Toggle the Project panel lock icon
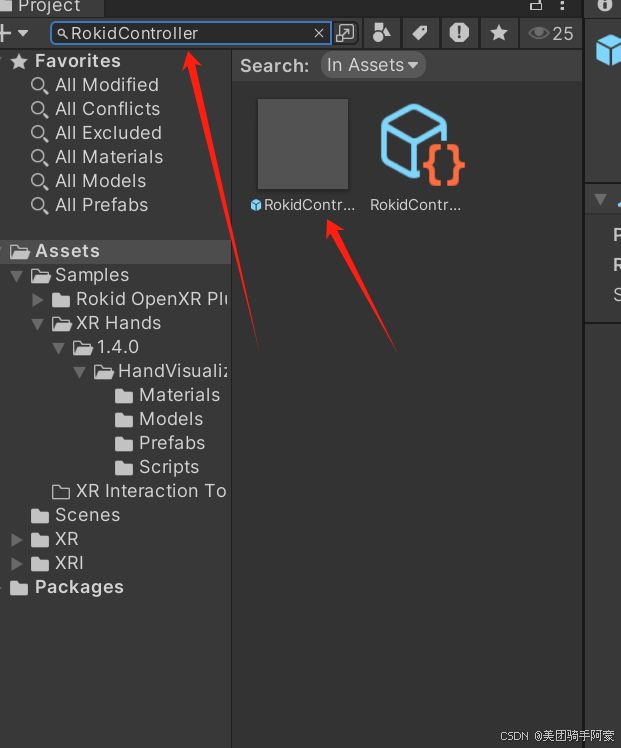Viewport: 621px width, 748px height. [x=536, y=5]
